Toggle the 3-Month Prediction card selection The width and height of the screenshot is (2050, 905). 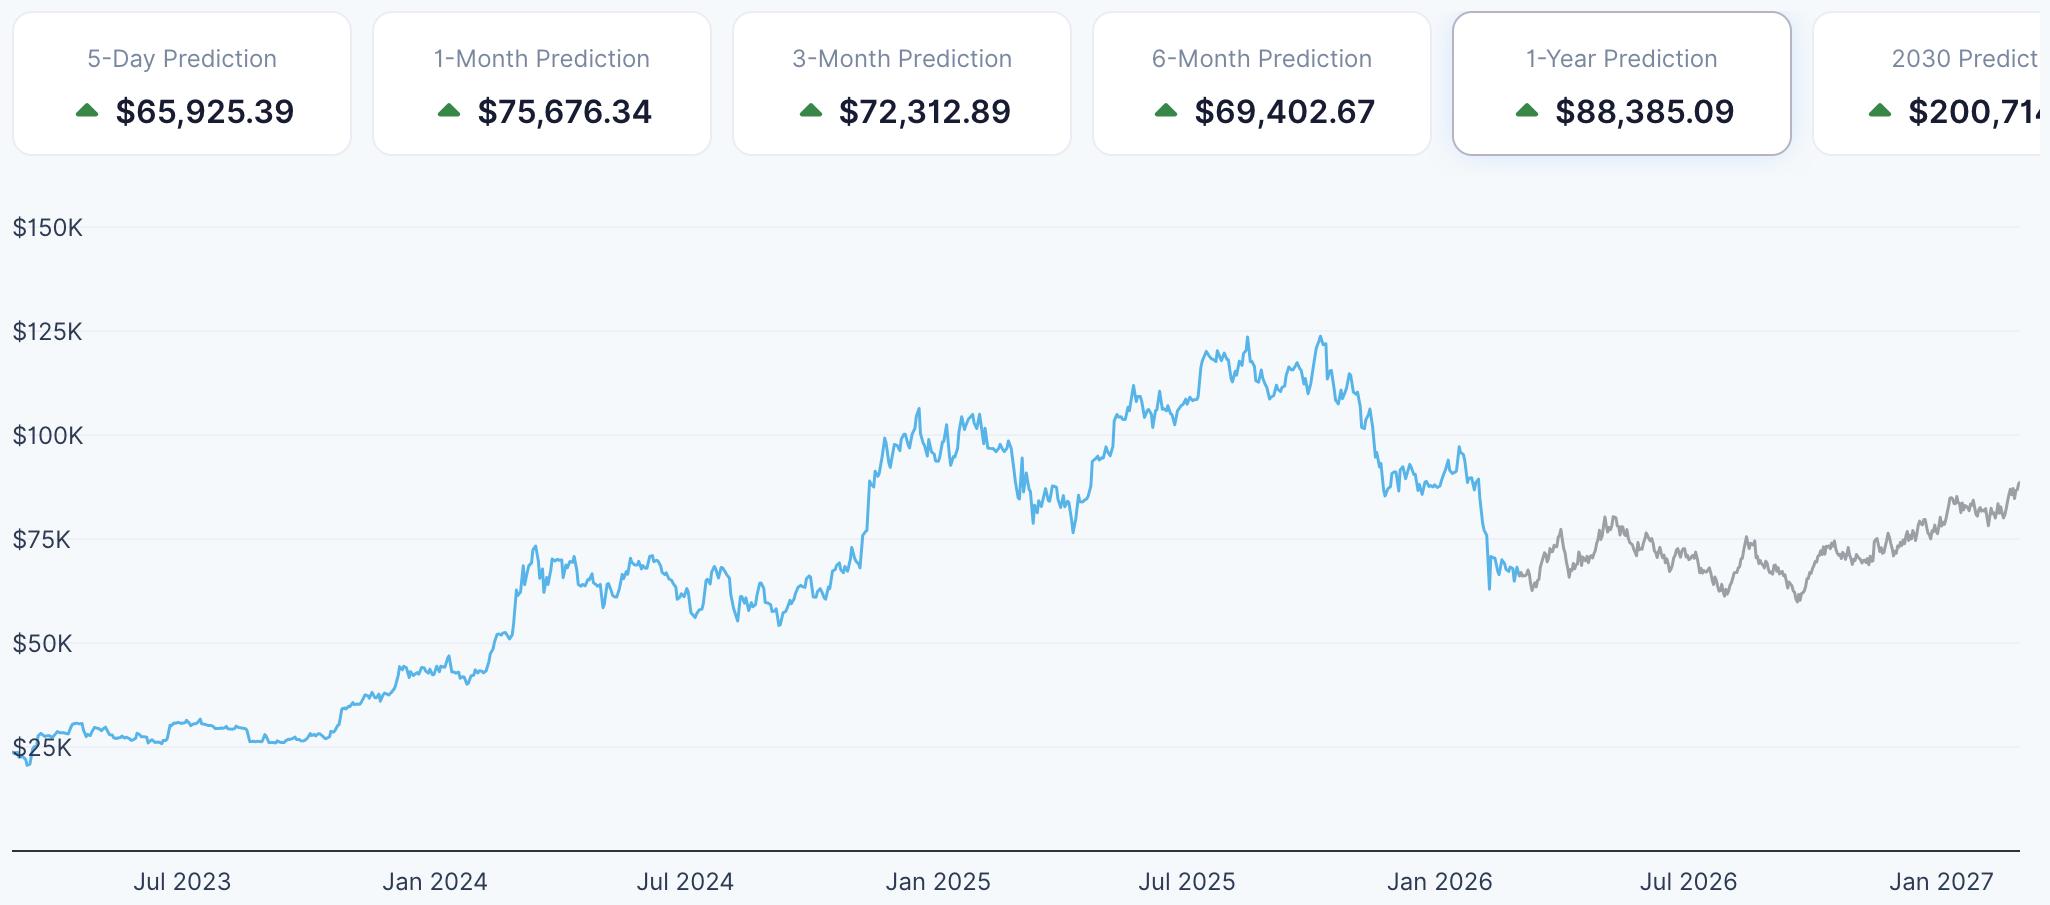tap(901, 82)
